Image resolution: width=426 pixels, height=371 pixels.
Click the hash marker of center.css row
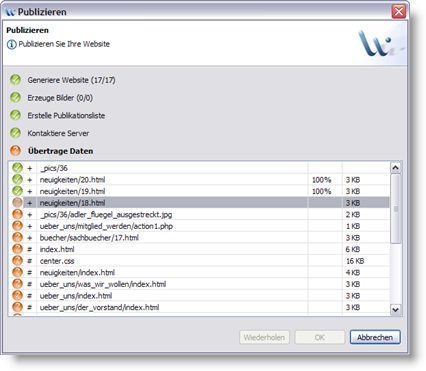(x=30, y=261)
